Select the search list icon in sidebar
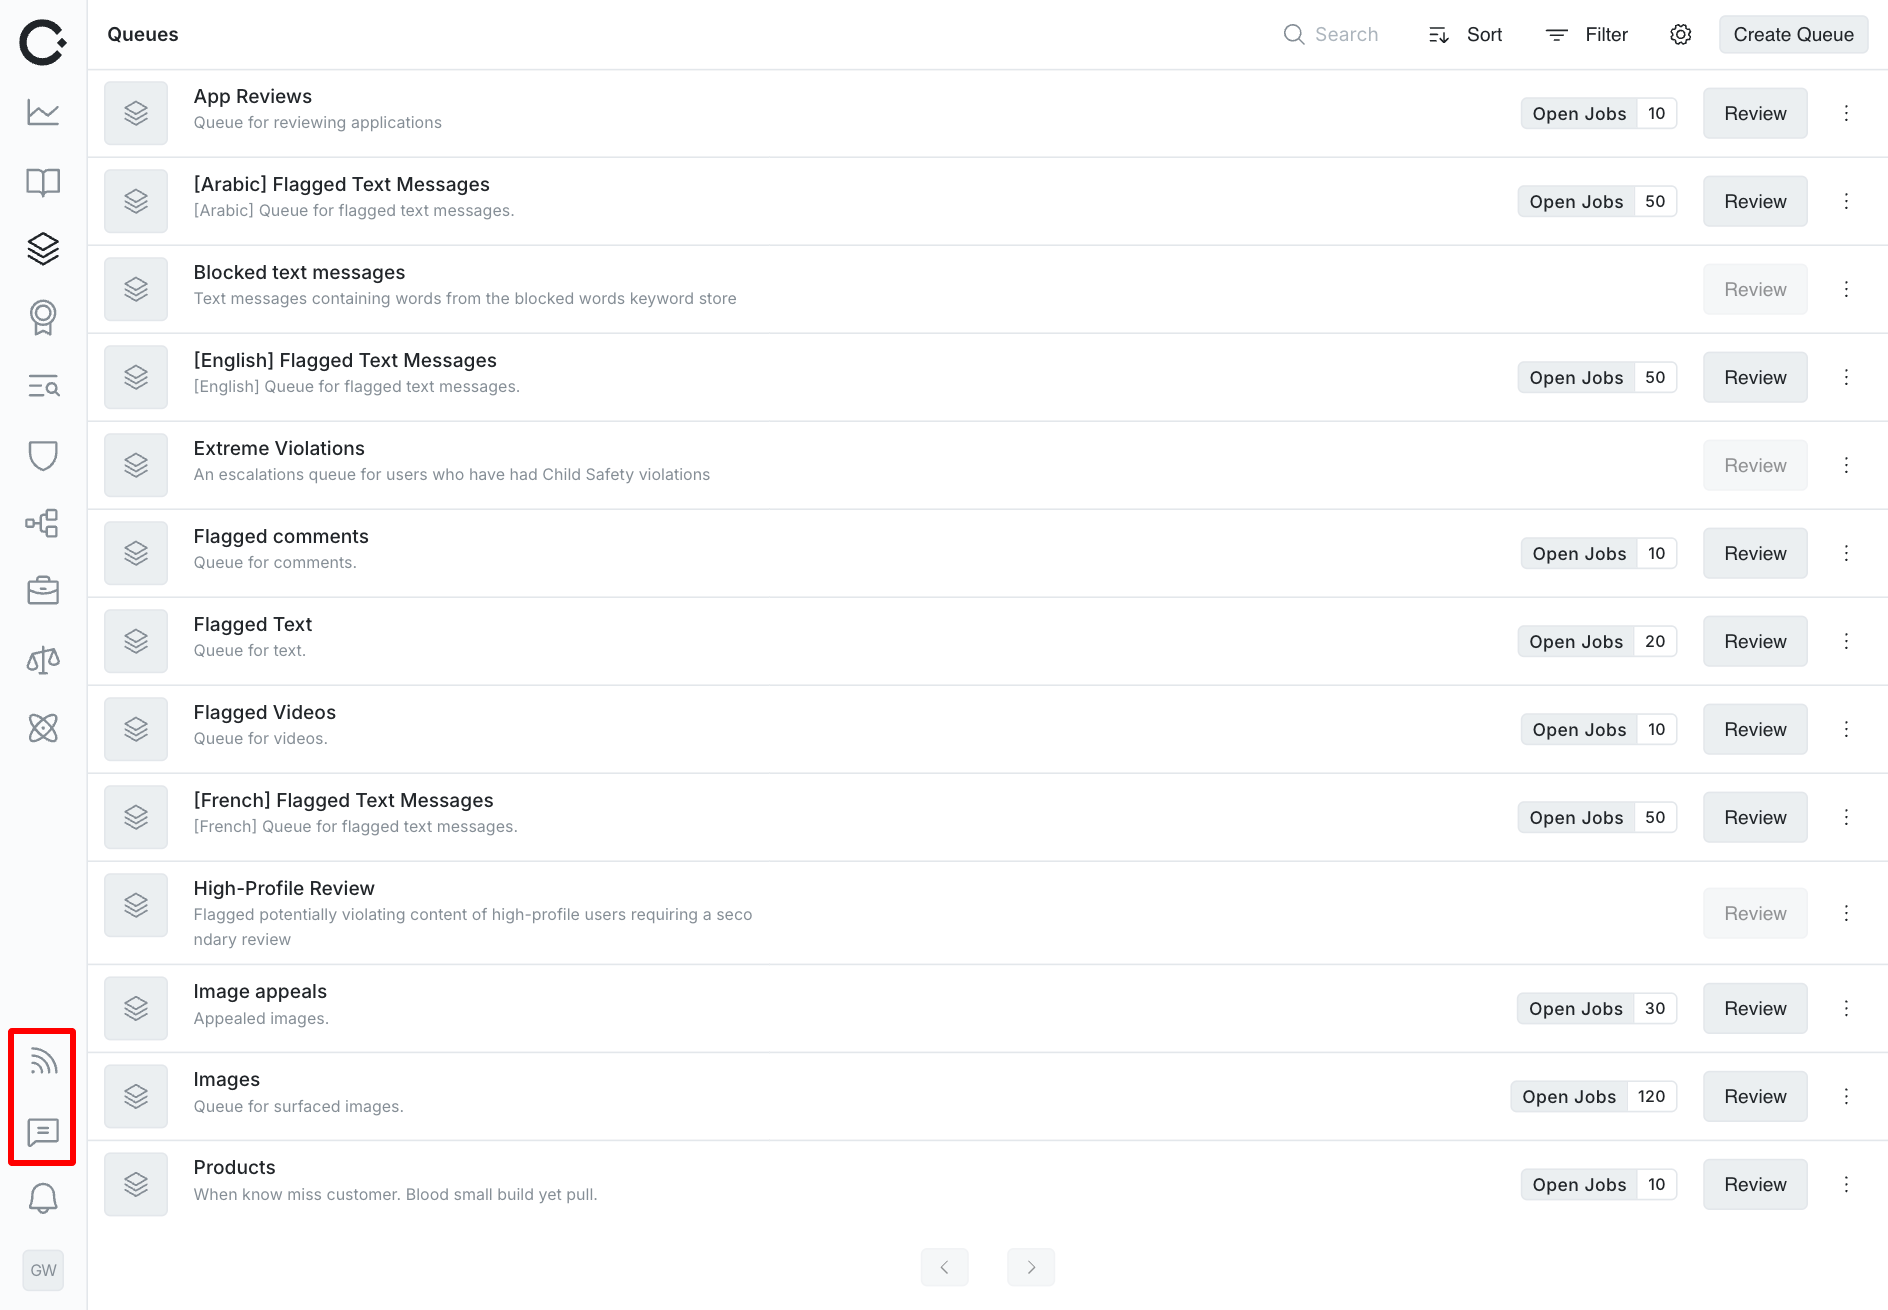 43,387
